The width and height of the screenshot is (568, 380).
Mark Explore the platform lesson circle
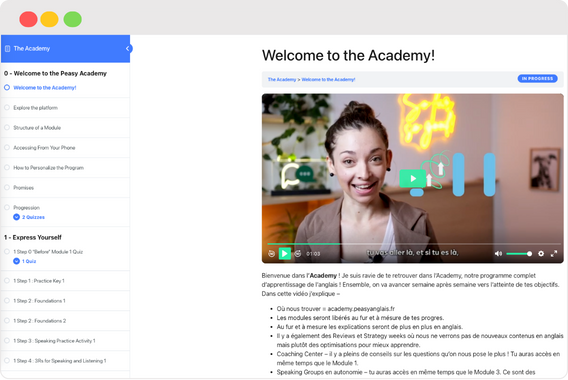pyautogui.click(x=7, y=108)
